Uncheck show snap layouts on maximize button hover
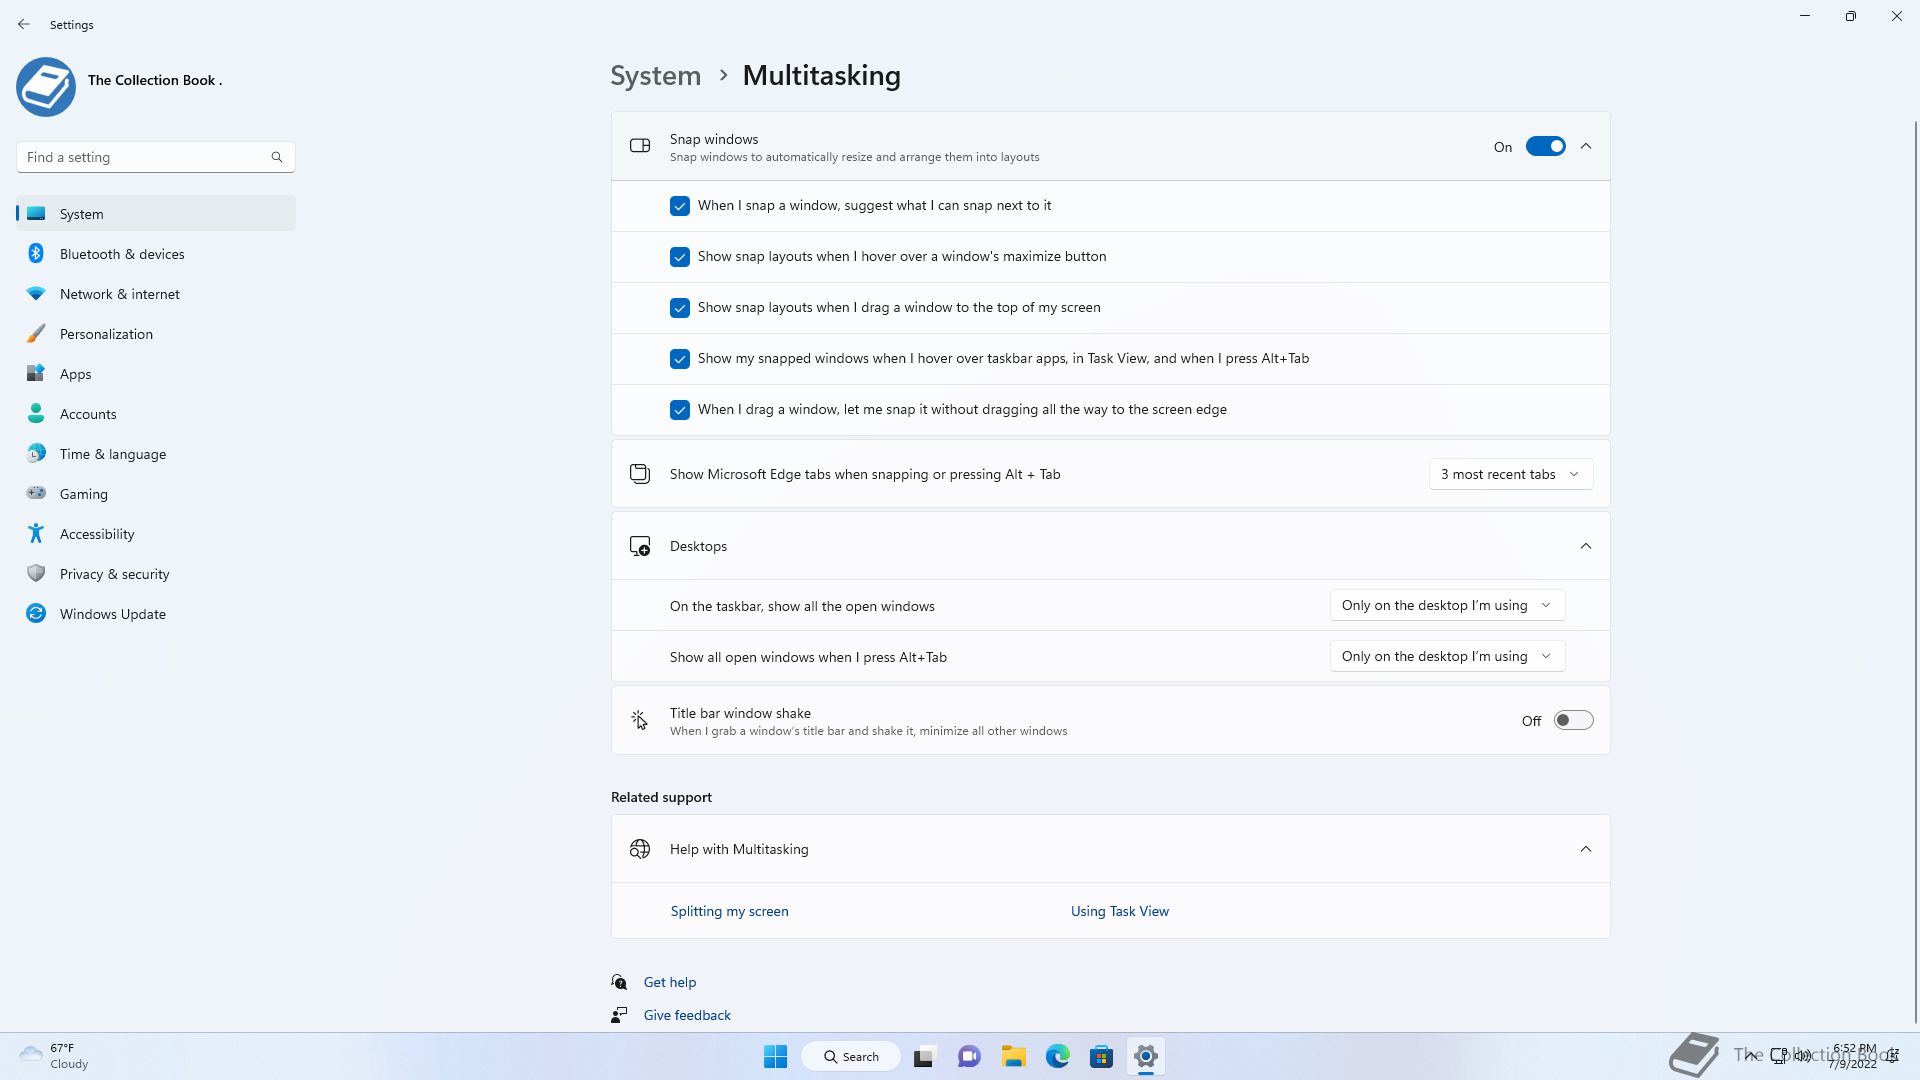1920x1080 pixels. 680,257
